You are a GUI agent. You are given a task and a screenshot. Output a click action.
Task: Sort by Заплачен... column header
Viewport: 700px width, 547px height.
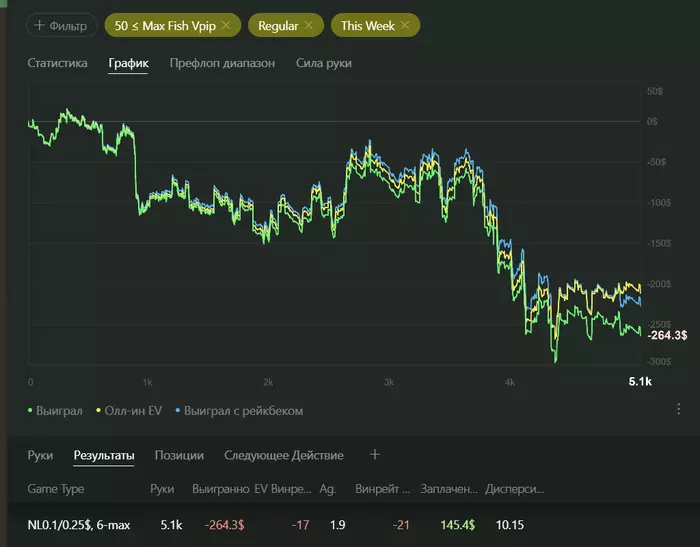[449, 489]
